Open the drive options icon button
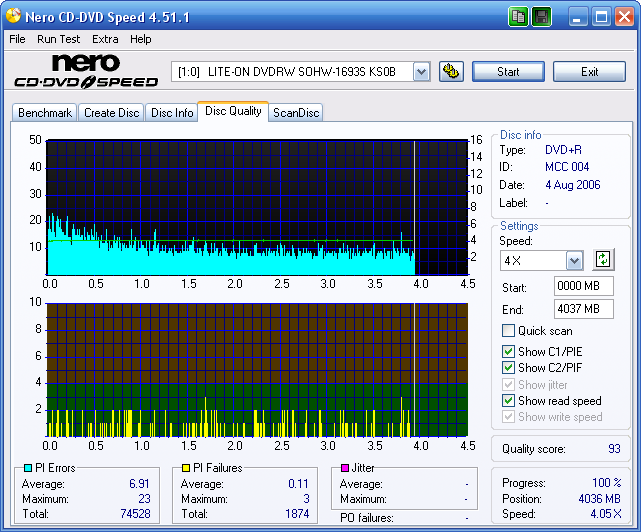Image resolution: width=641 pixels, height=532 pixels. click(451, 72)
